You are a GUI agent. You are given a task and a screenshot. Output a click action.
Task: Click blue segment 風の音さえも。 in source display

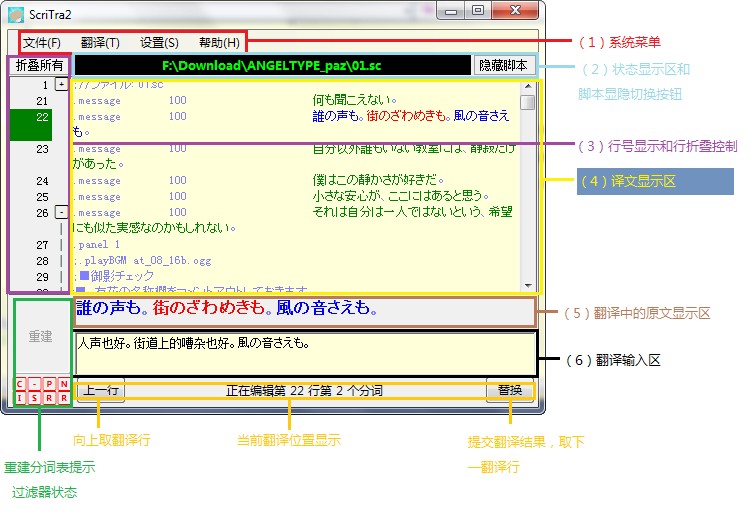[327, 308]
